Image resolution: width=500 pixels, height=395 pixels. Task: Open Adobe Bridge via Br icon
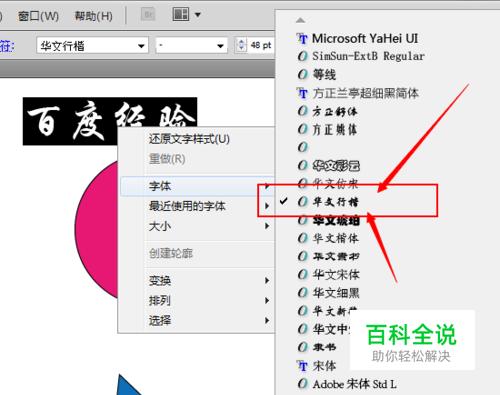click(148, 15)
